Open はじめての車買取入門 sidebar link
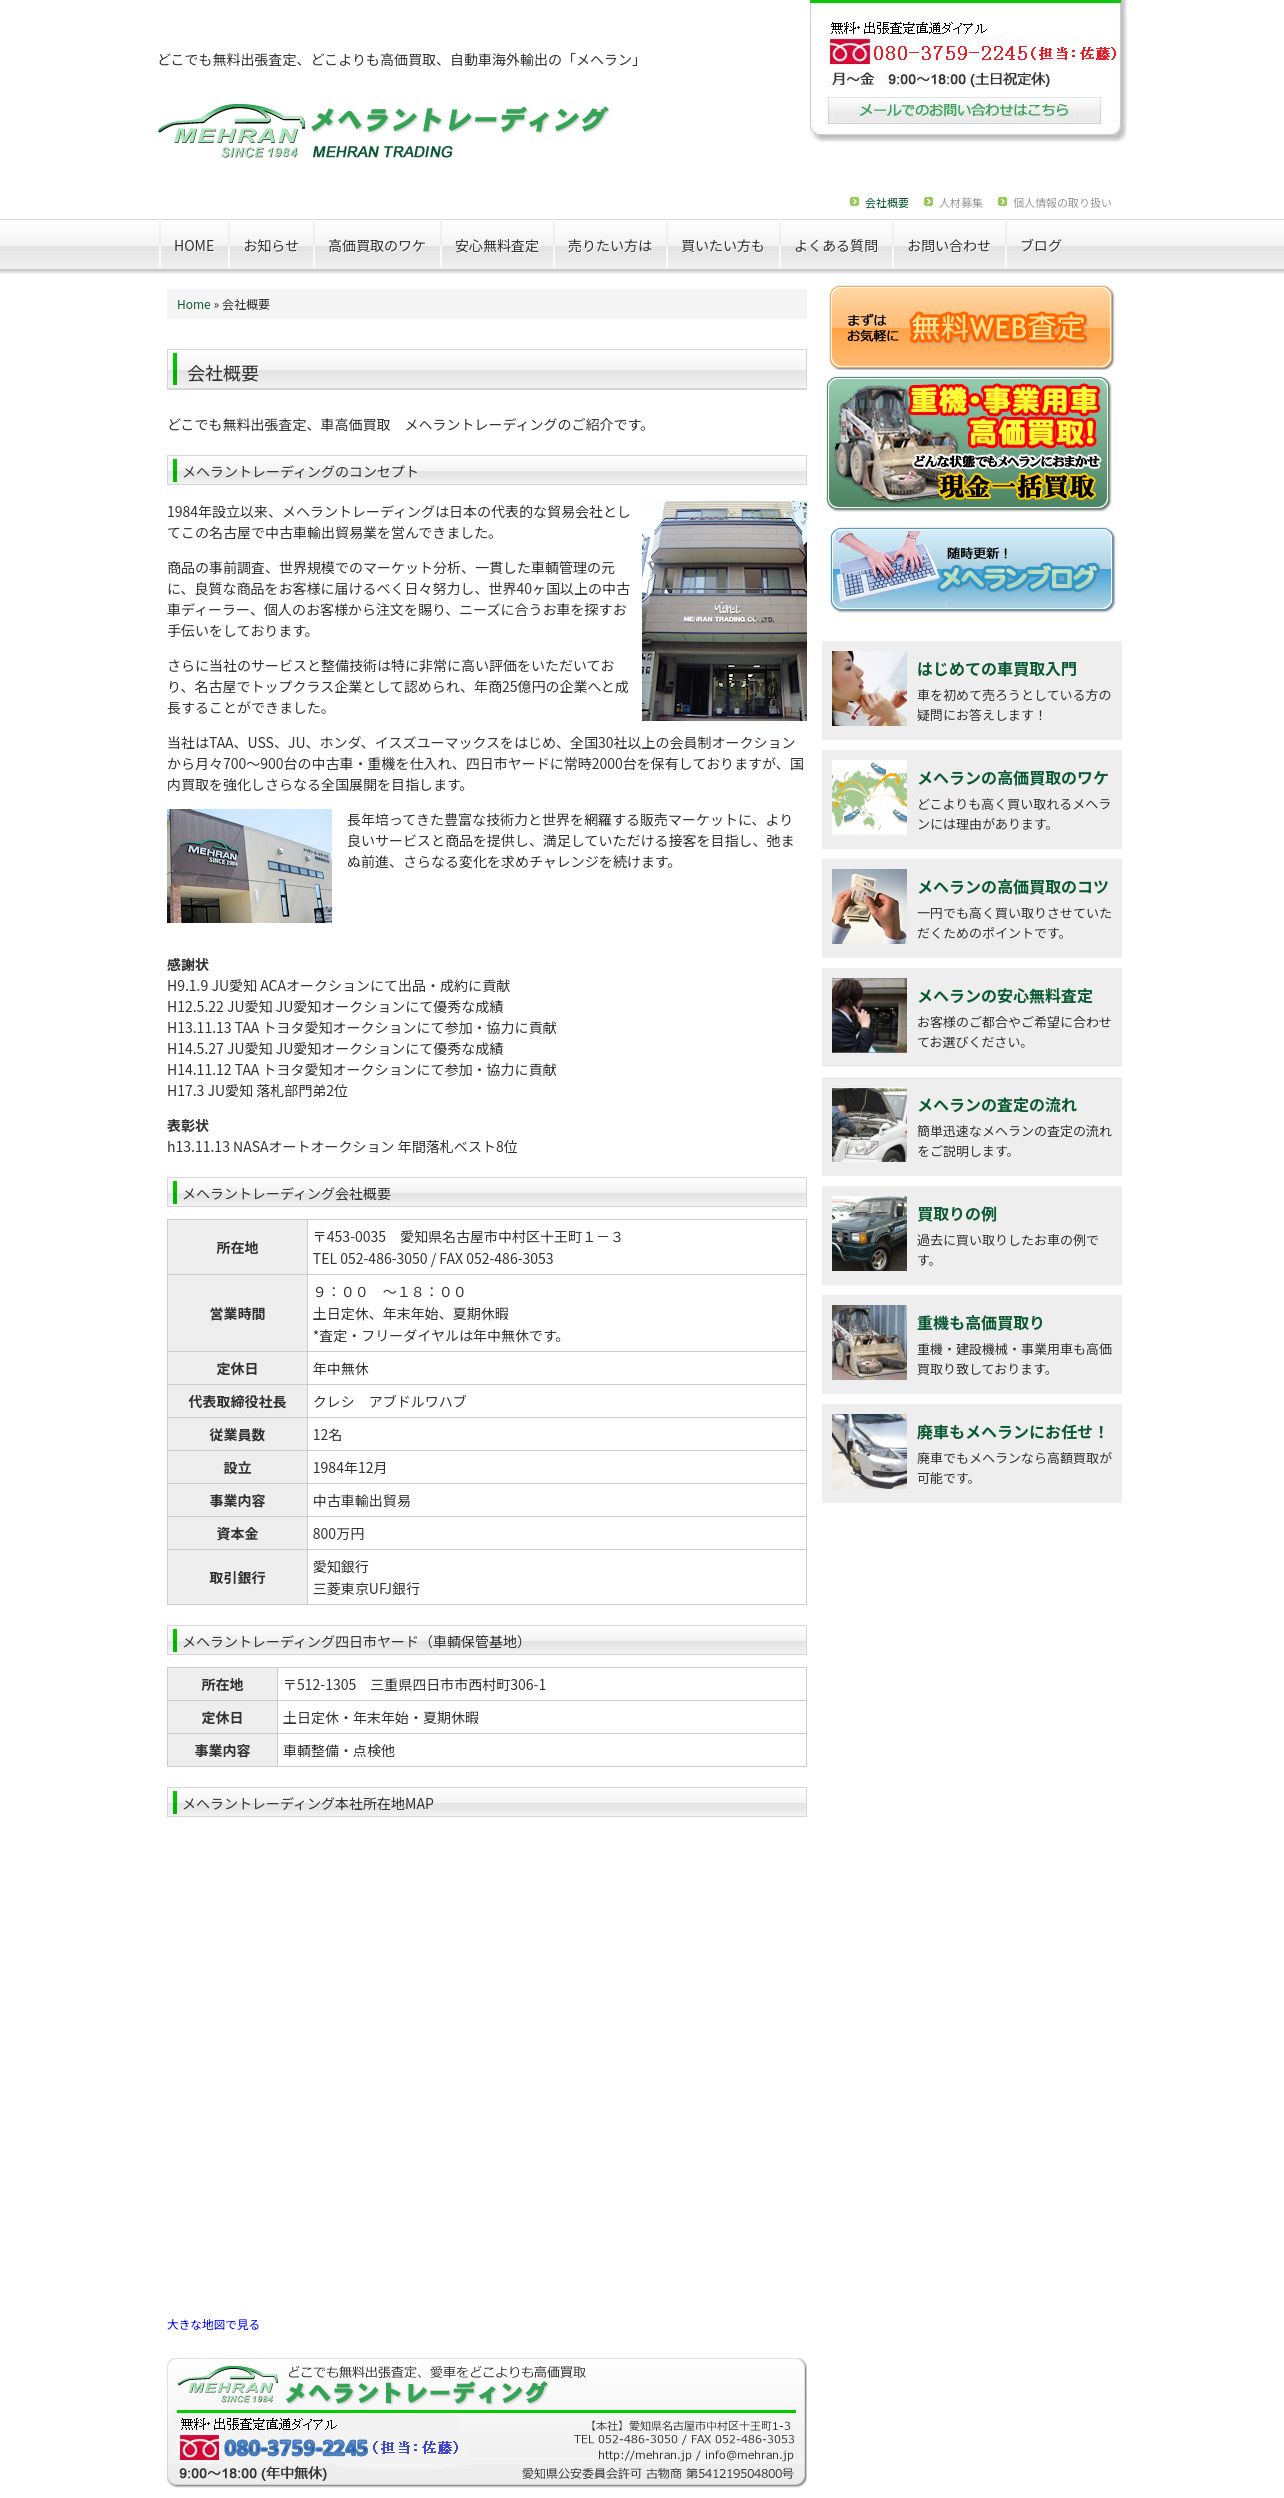This screenshot has width=1284, height=2498. pos(997,669)
